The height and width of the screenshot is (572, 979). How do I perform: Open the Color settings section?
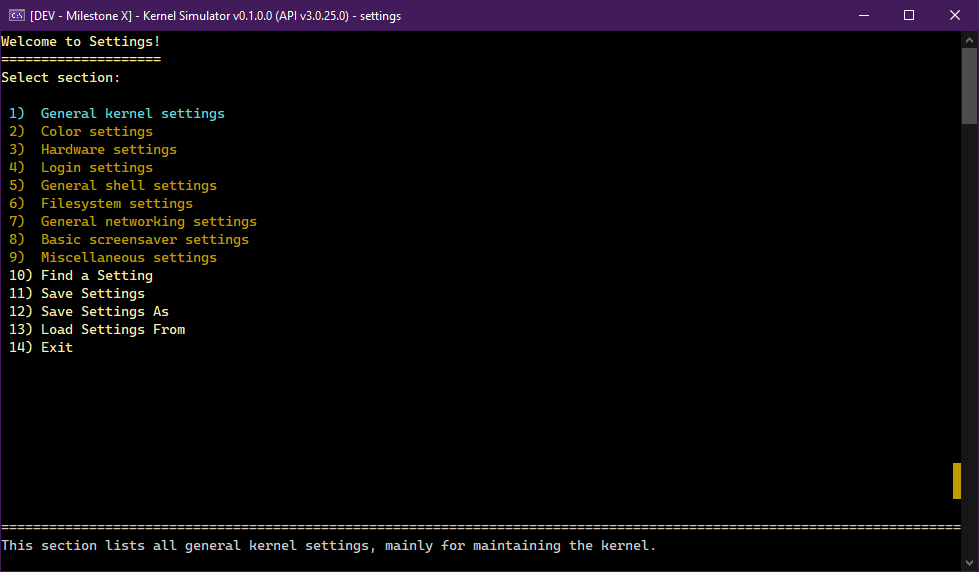tap(96, 132)
